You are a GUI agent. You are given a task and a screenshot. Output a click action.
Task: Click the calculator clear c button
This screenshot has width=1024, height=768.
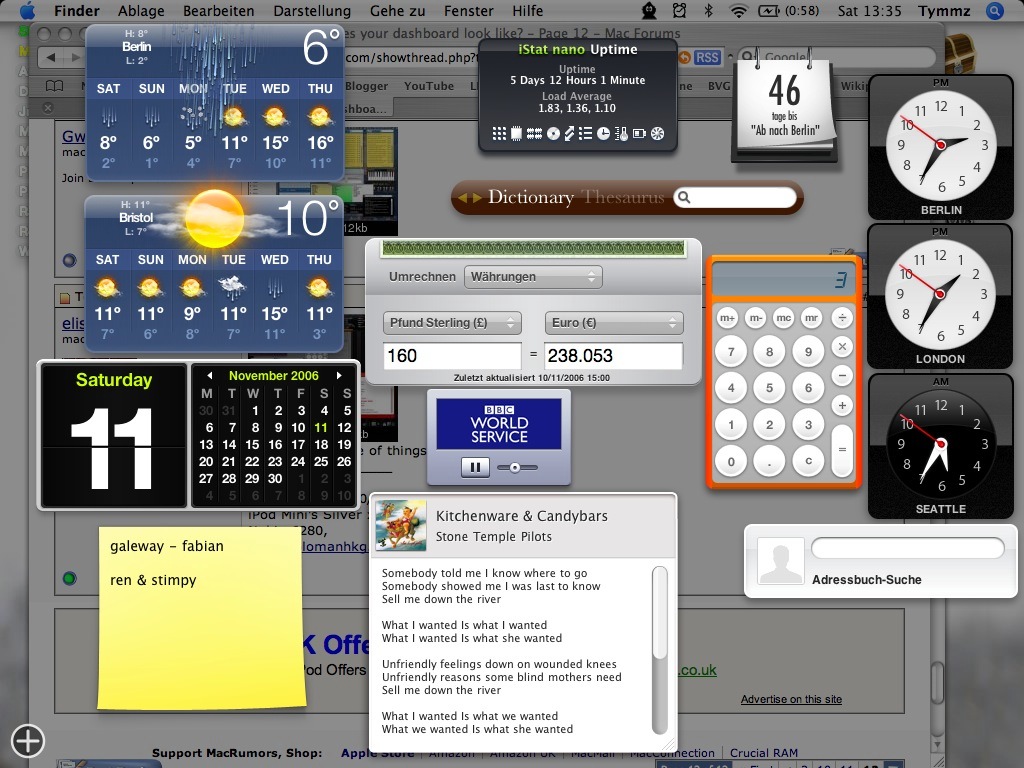point(808,460)
